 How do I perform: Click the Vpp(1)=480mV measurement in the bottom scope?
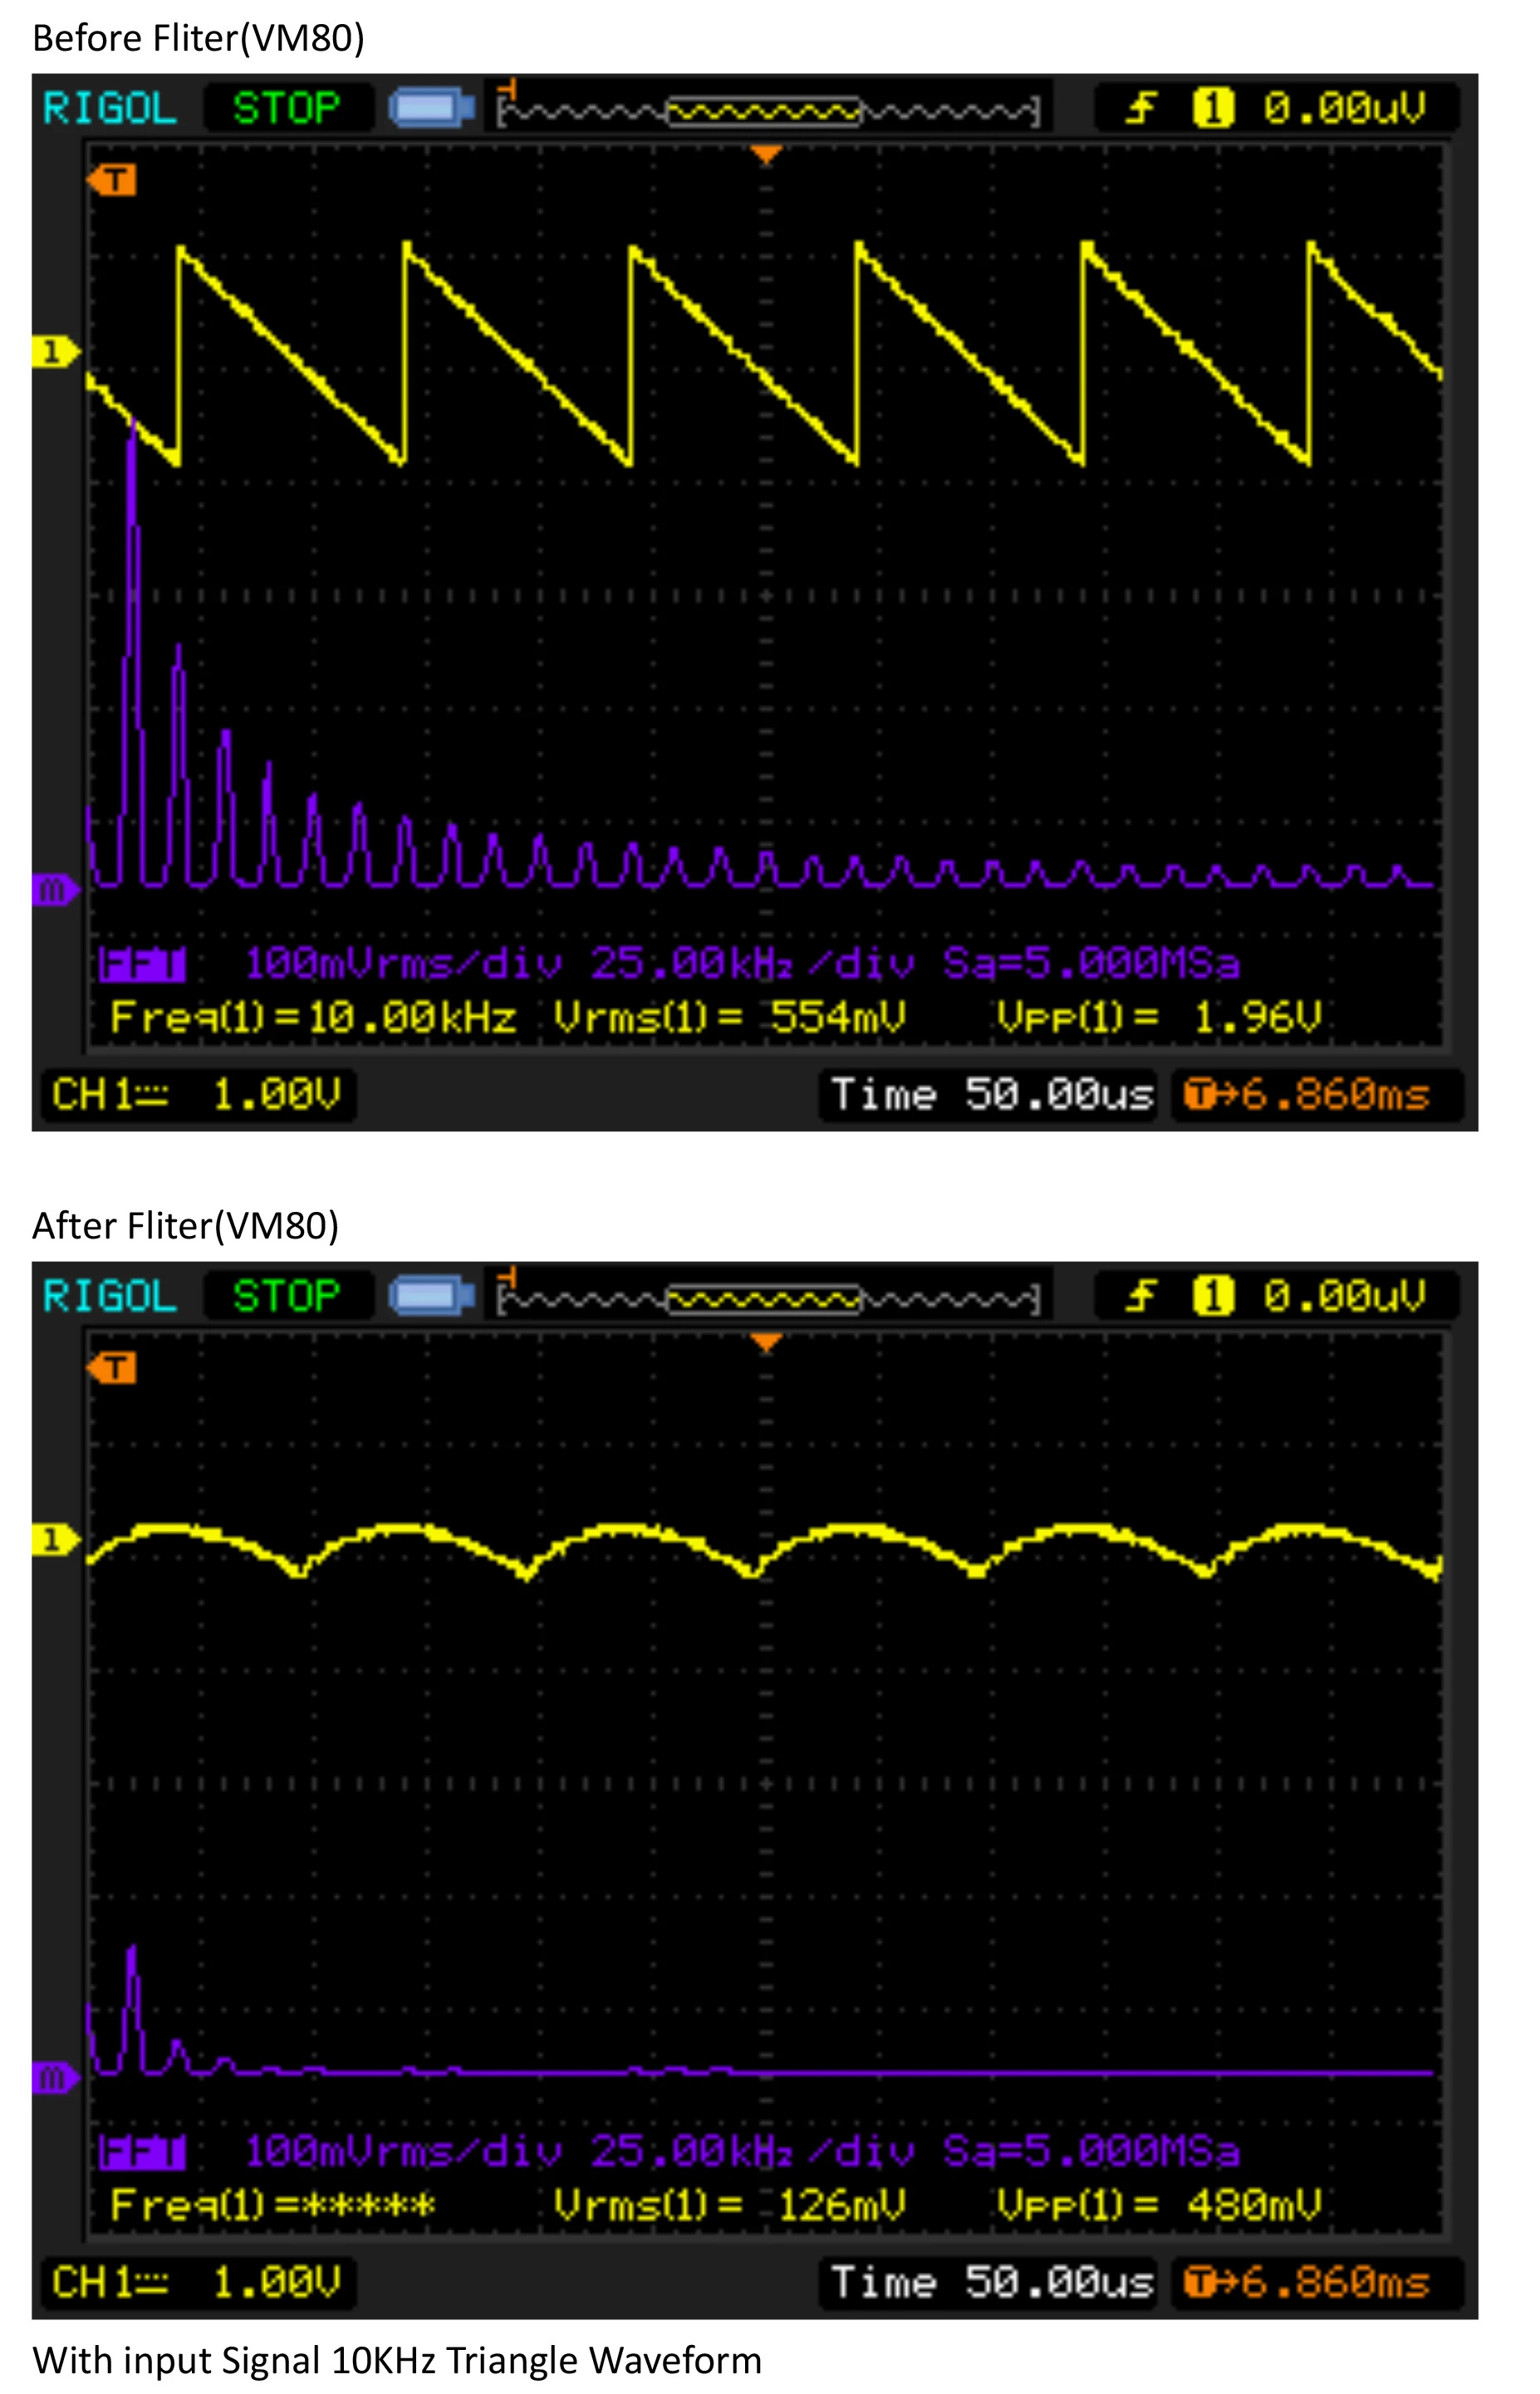(x=1158, y=2205)
